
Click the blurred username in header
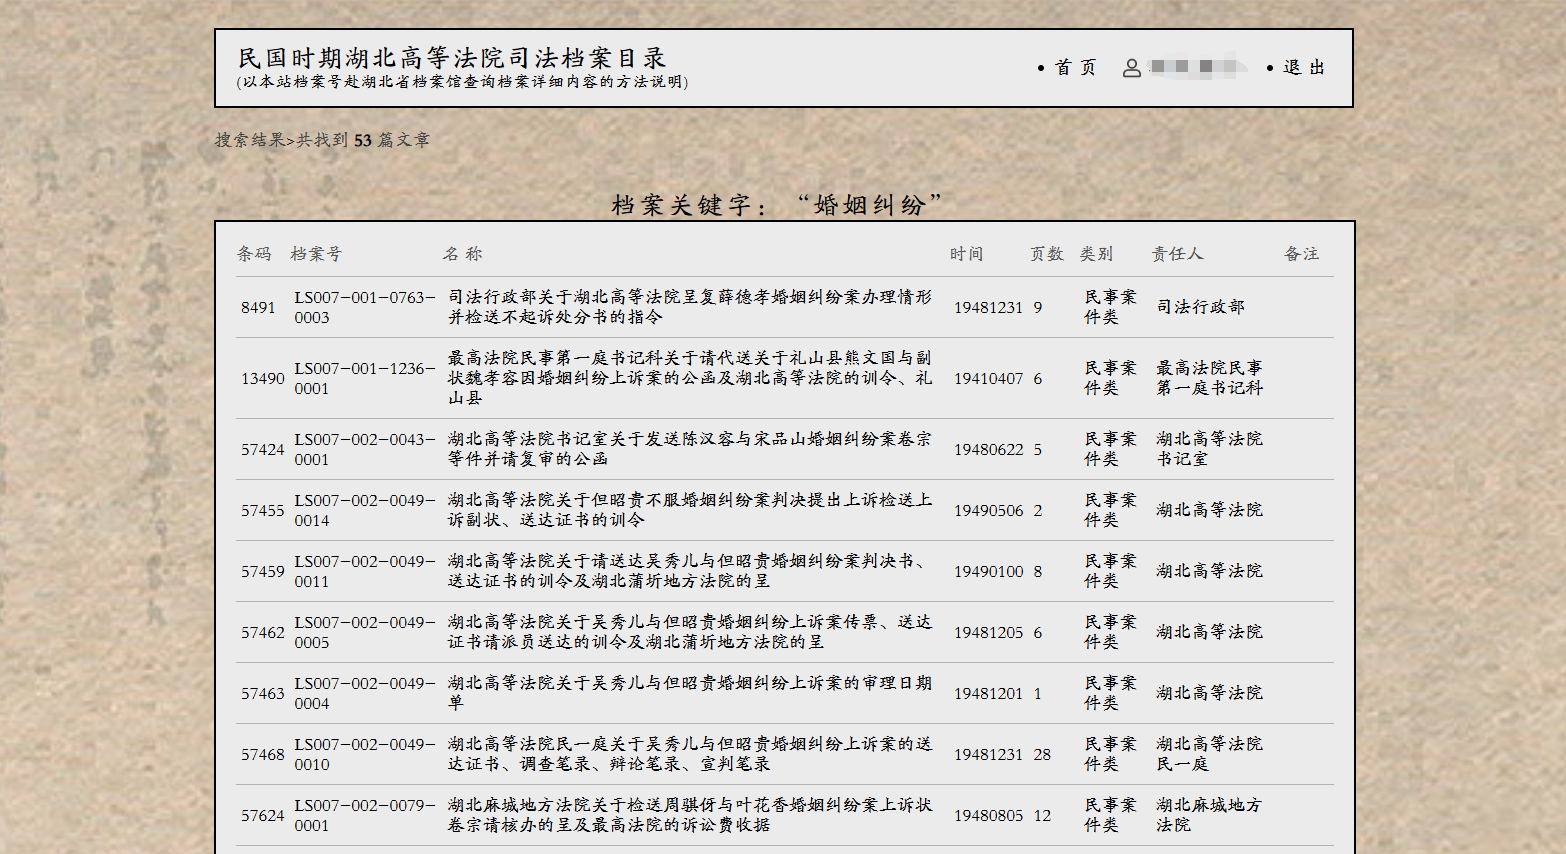pyautogui.click(x=1197, y=68)
